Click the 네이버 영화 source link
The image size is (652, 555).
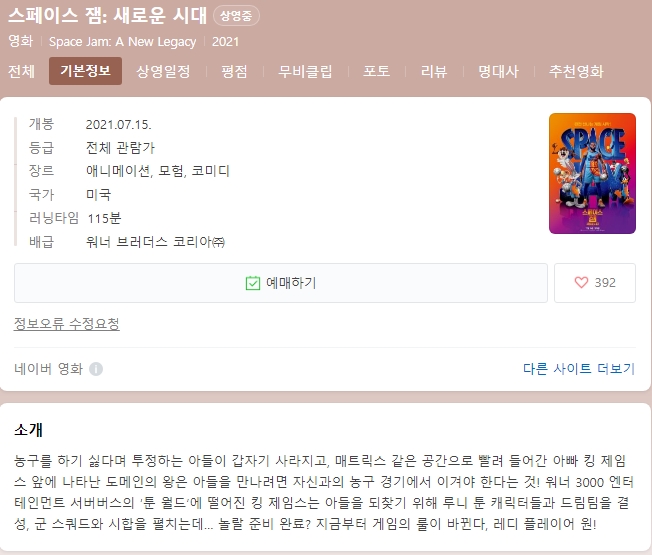[x=48, y=369]
